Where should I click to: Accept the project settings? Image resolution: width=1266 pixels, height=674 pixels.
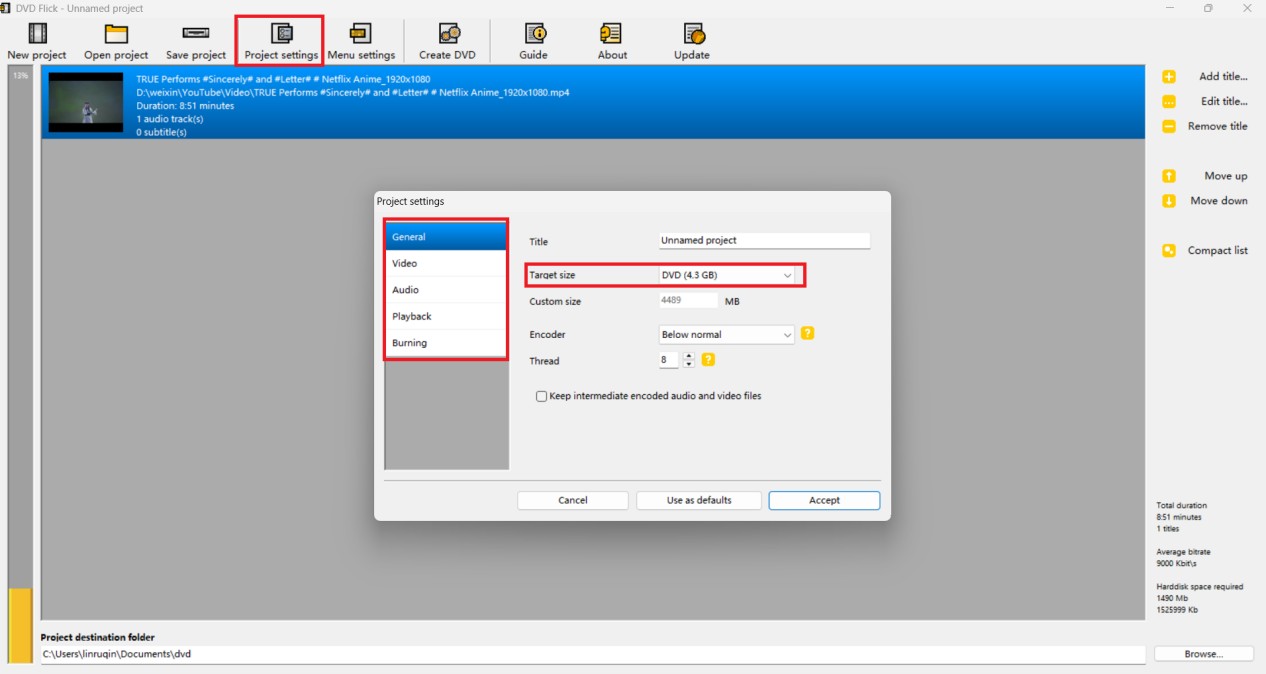[x=824, y=500]
